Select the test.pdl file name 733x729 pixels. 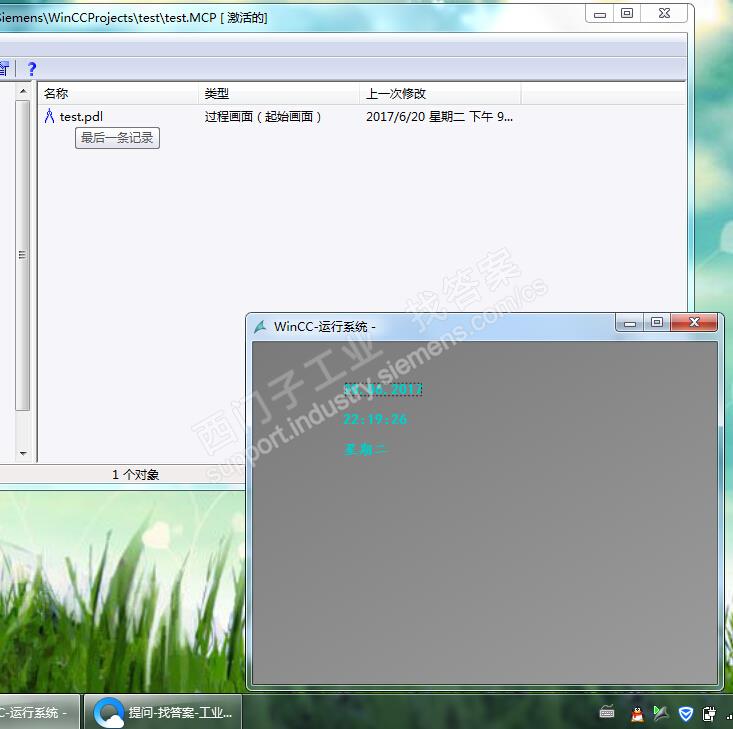[x=81, y=116]
